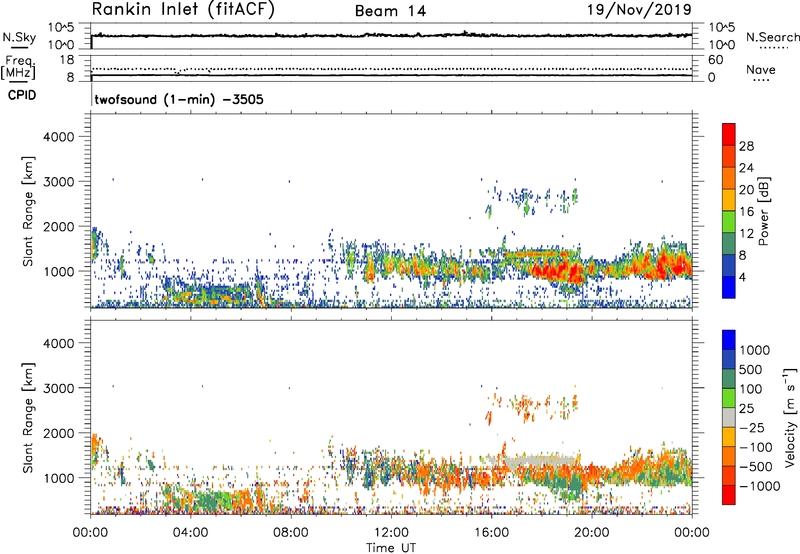Click the '08:00' time tick label

(x=291, y=533)
